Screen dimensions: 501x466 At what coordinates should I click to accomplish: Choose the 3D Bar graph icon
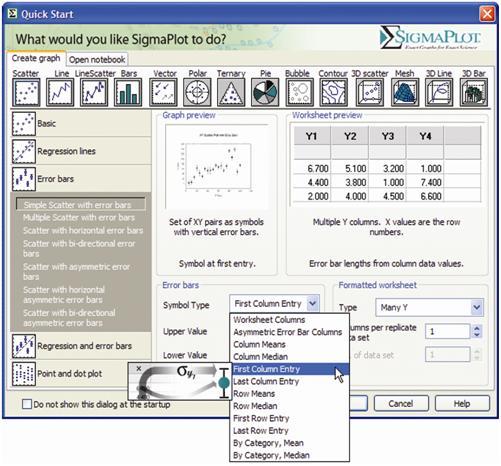pyautogui.click(x=474, y=92)
